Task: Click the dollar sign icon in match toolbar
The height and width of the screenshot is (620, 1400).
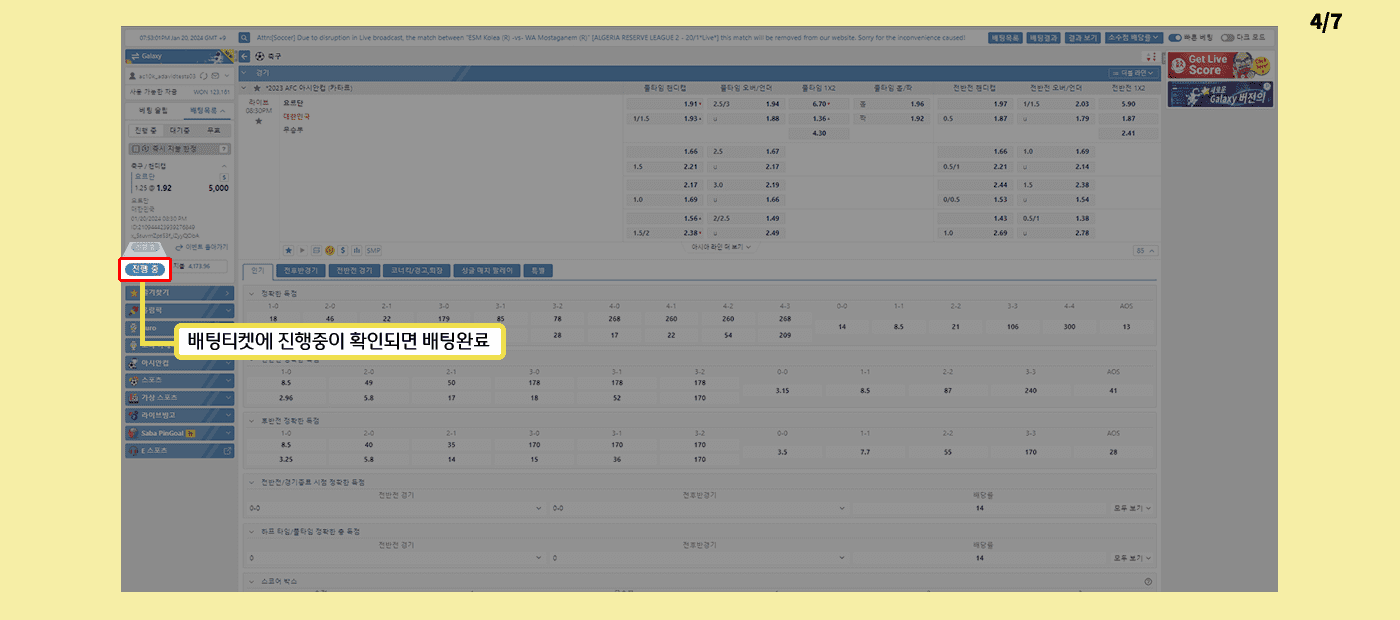Action: click(x=343, y=250)
